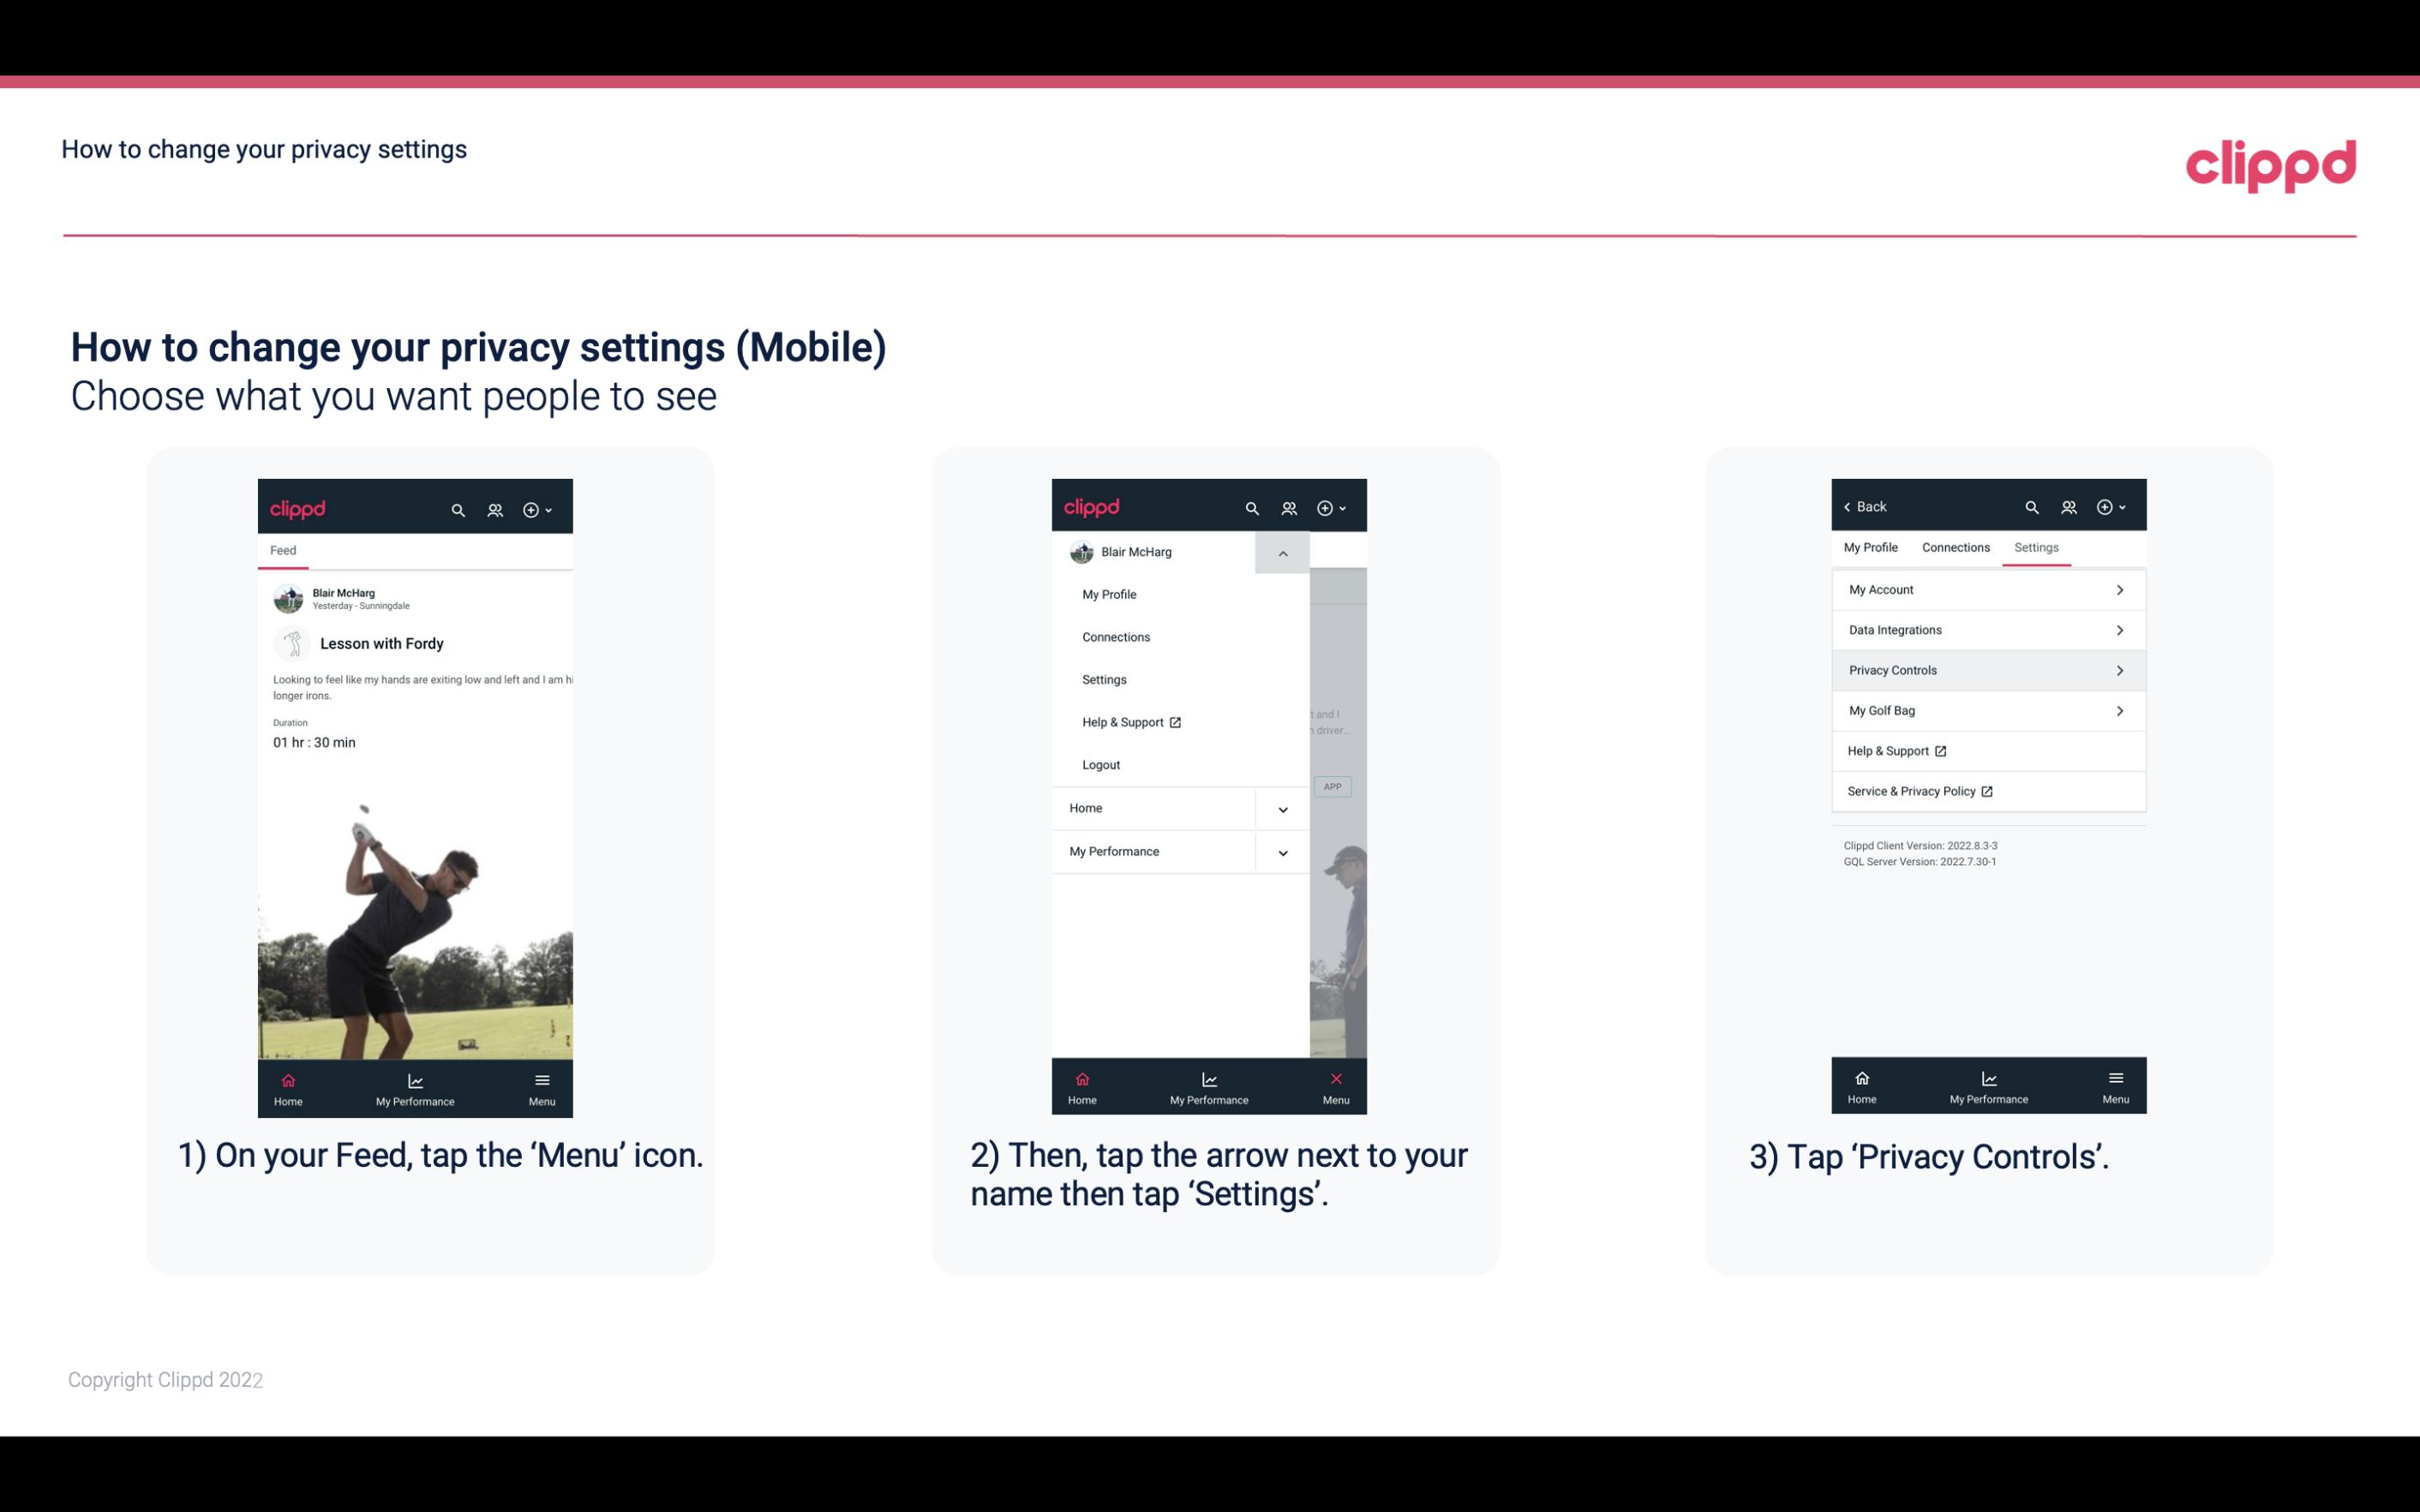This screenshot has height=1512, width=2420.
Task: Tap the Profile icon in navigation bar
Action: coord(496,509)
